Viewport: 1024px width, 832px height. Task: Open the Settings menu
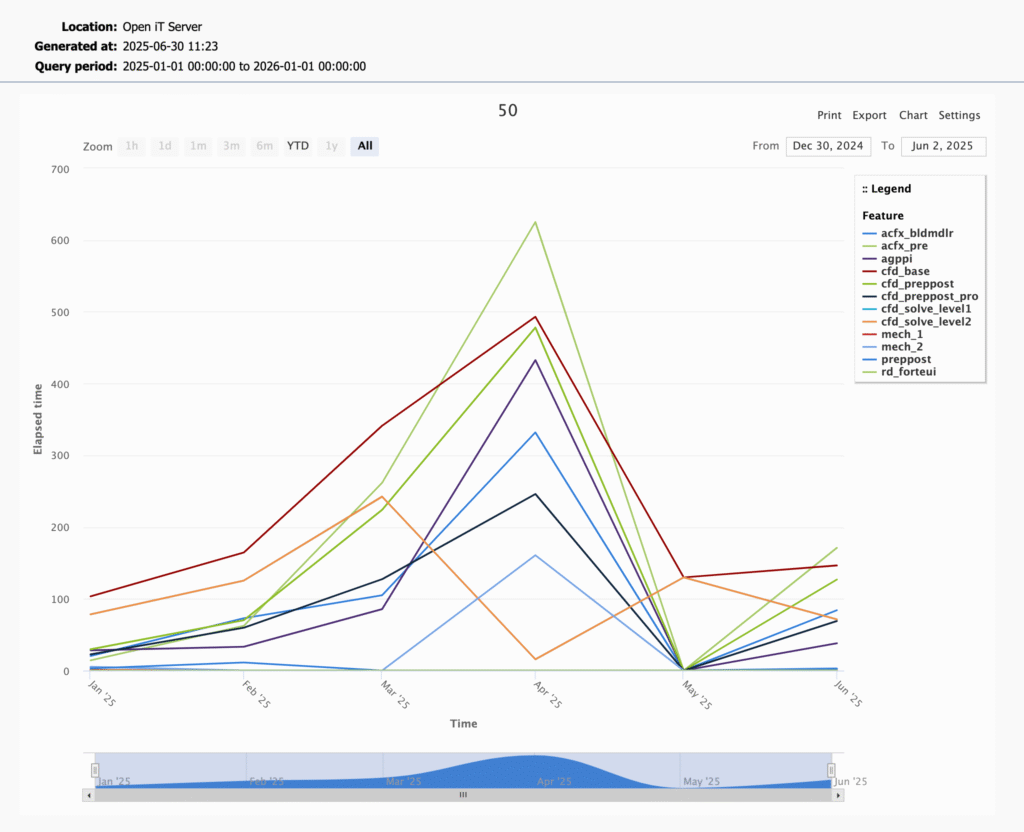click(959, 115)
